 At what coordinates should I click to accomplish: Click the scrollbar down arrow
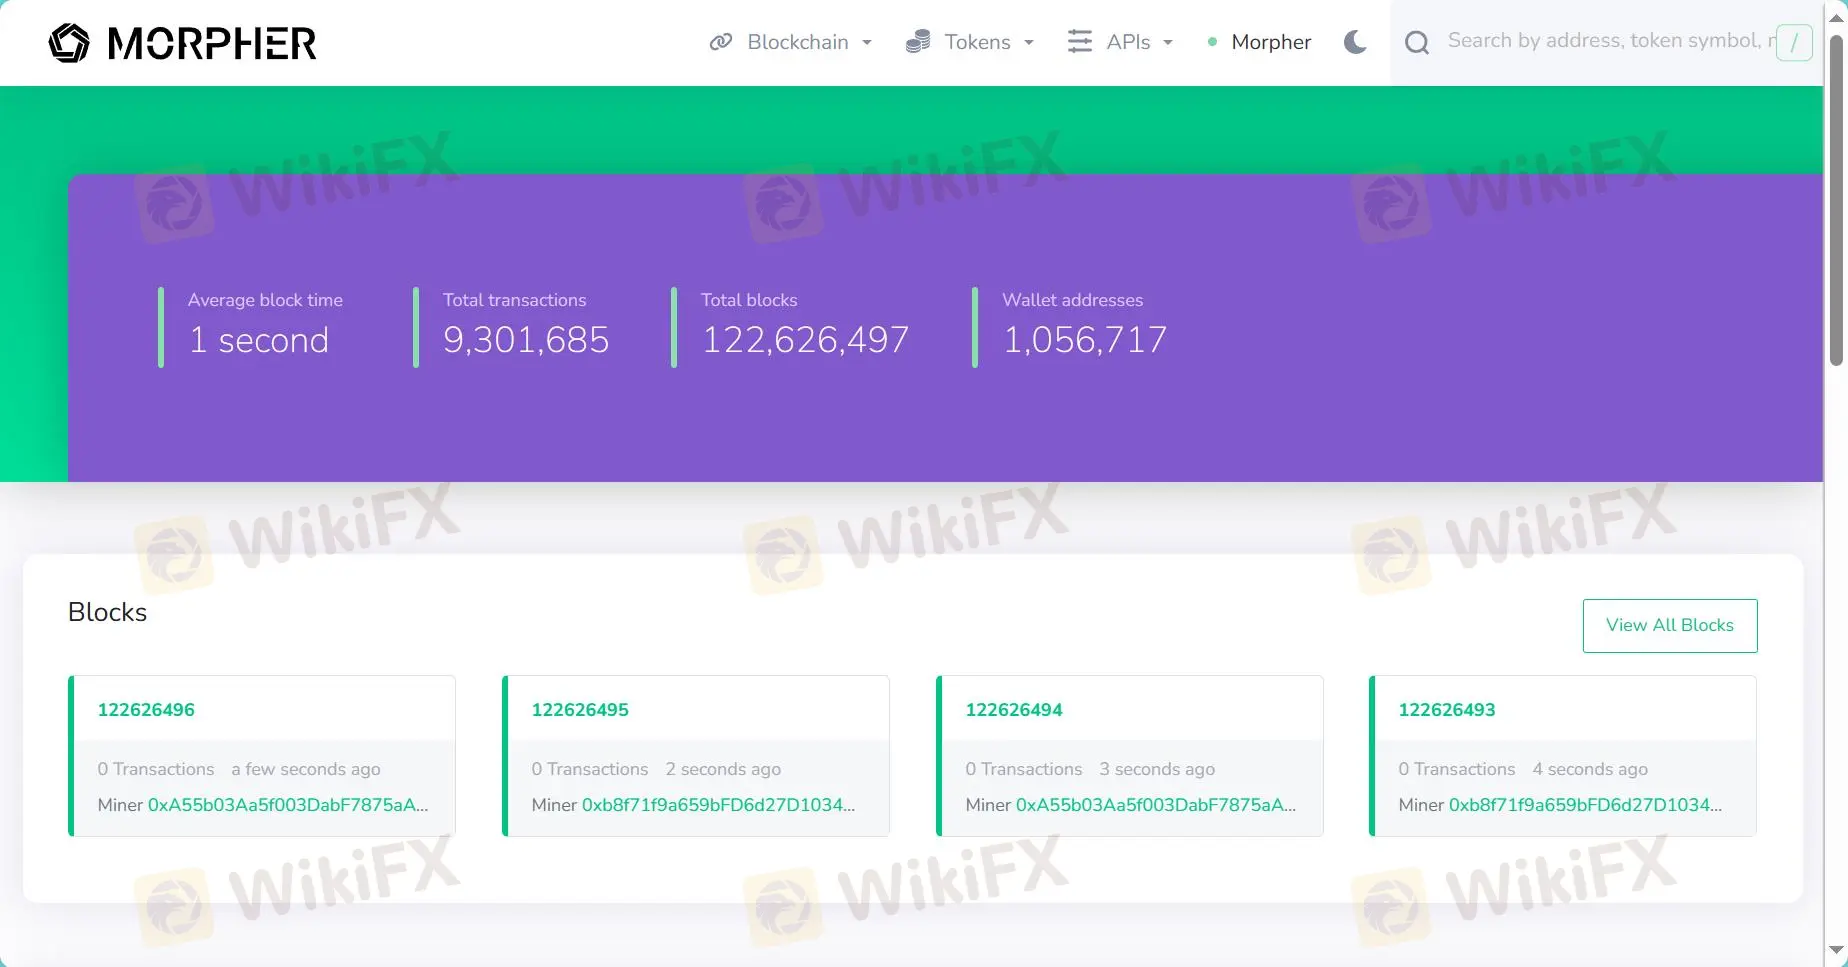[x=1836, y=950]
